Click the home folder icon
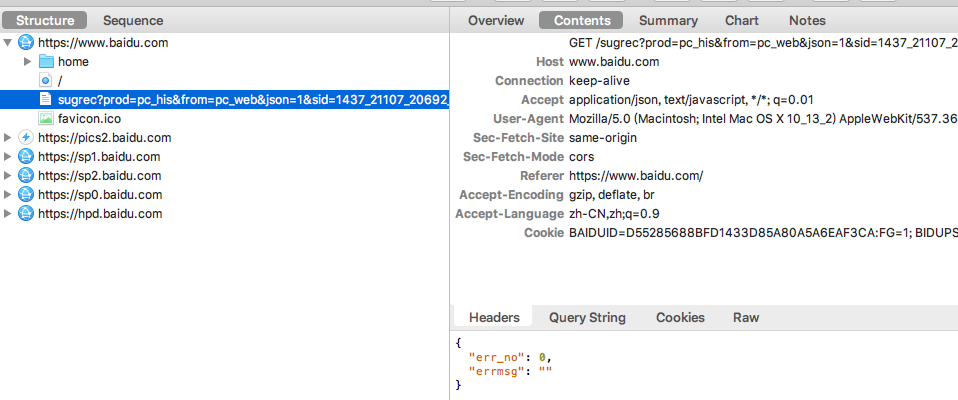Viewport: 958px width, 400px height. click(x=46, y=62)
